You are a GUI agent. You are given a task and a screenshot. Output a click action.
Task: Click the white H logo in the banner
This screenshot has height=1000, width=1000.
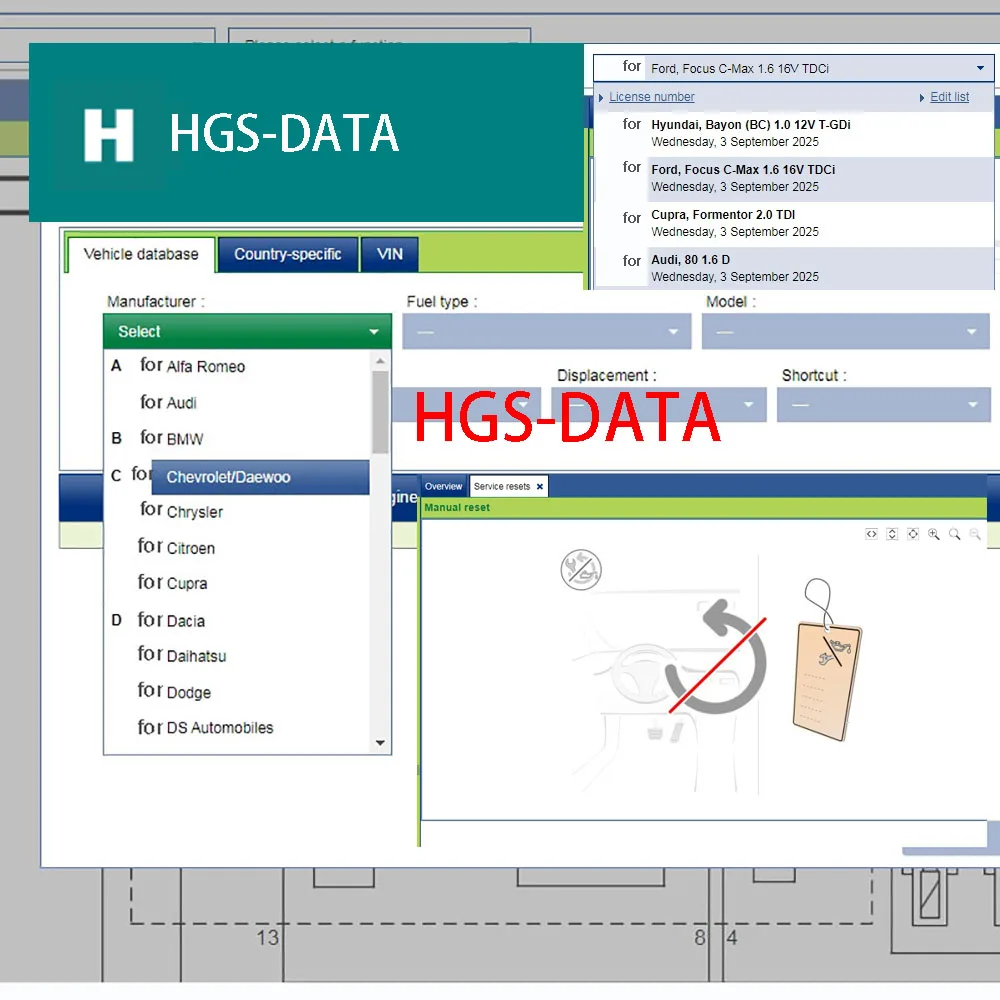click(108, 135)
